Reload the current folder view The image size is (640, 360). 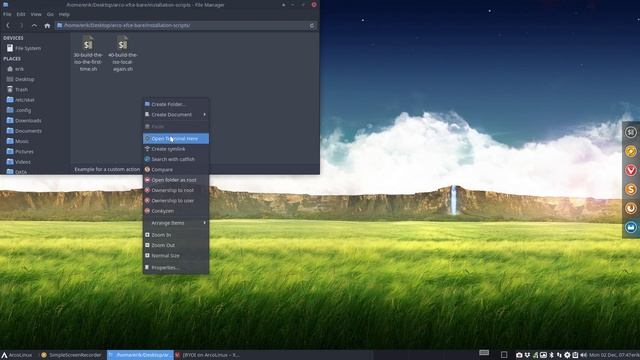tap(312, 25)
